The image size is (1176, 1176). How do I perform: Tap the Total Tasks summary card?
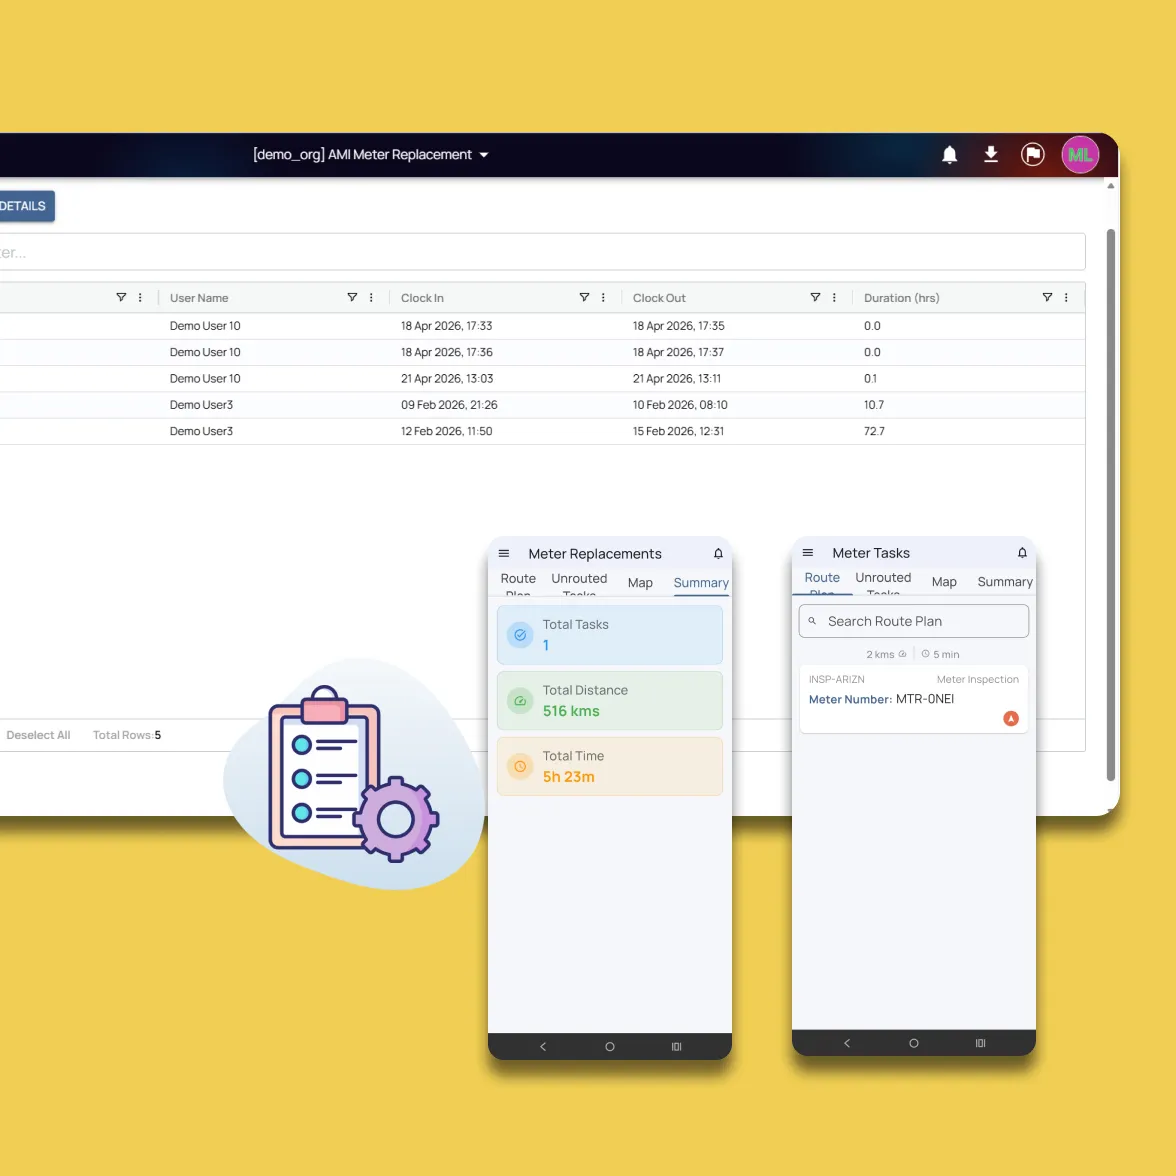click(x=610, y=634)
